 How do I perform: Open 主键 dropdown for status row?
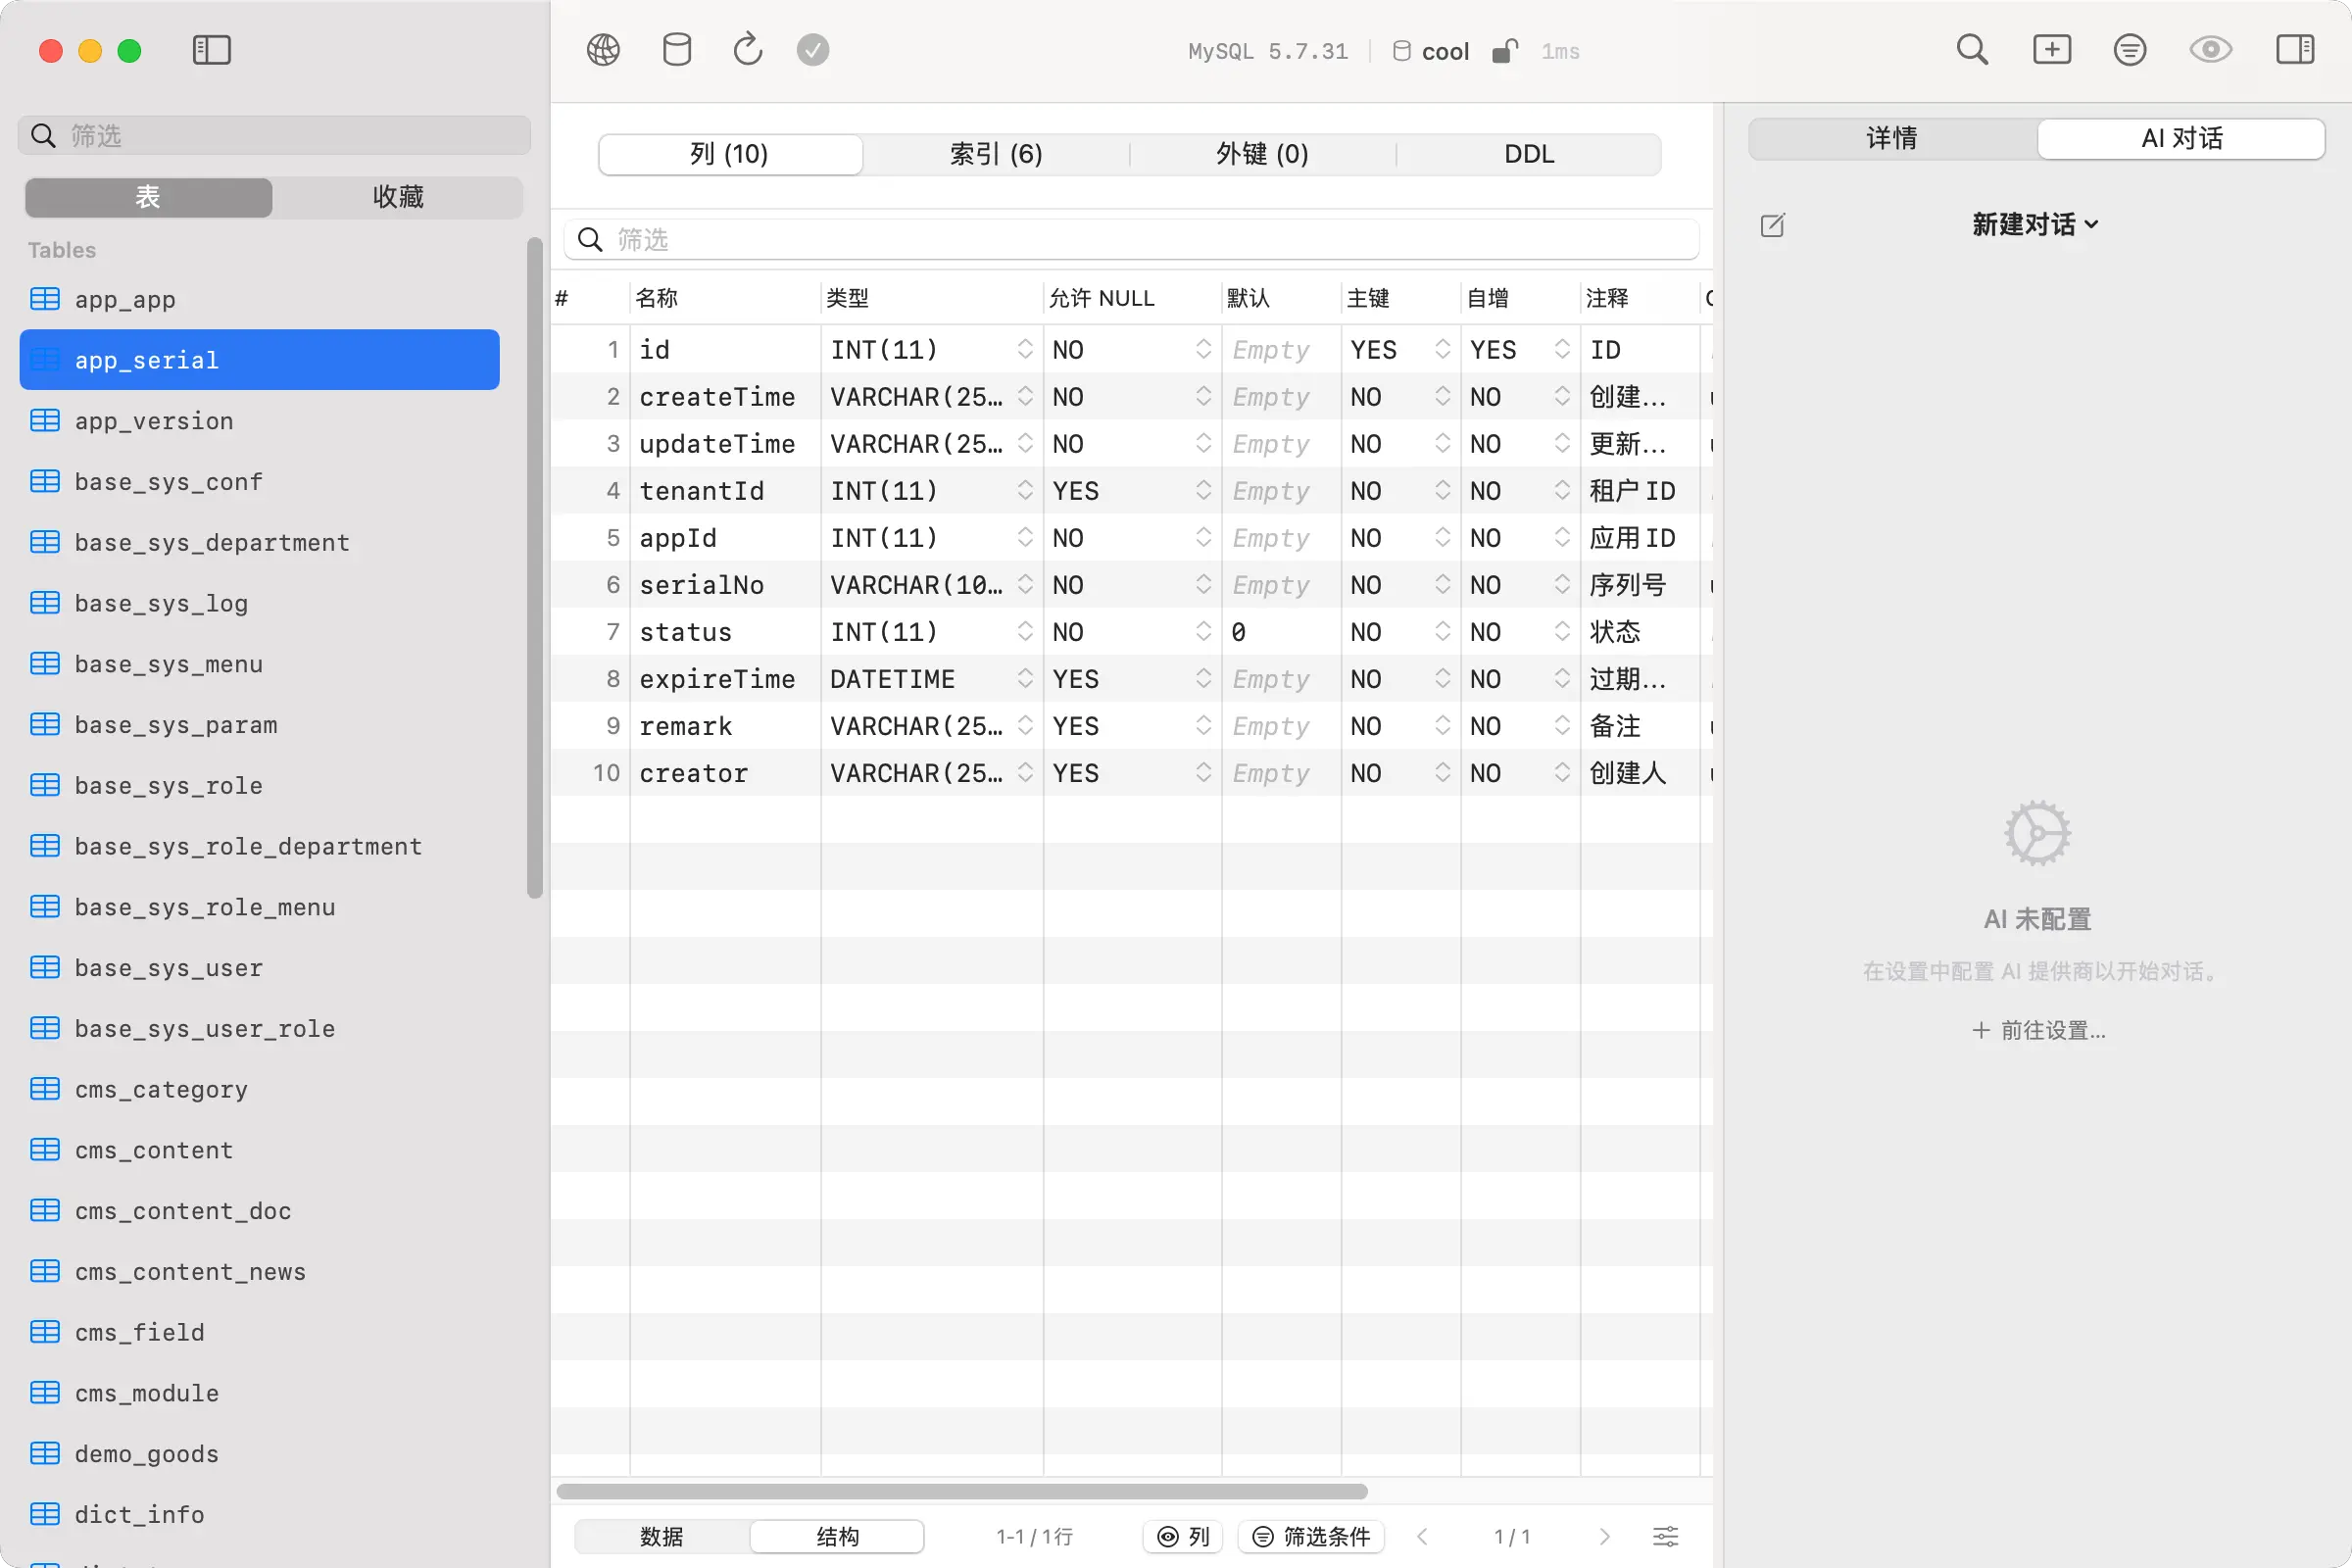point(1442,631)
